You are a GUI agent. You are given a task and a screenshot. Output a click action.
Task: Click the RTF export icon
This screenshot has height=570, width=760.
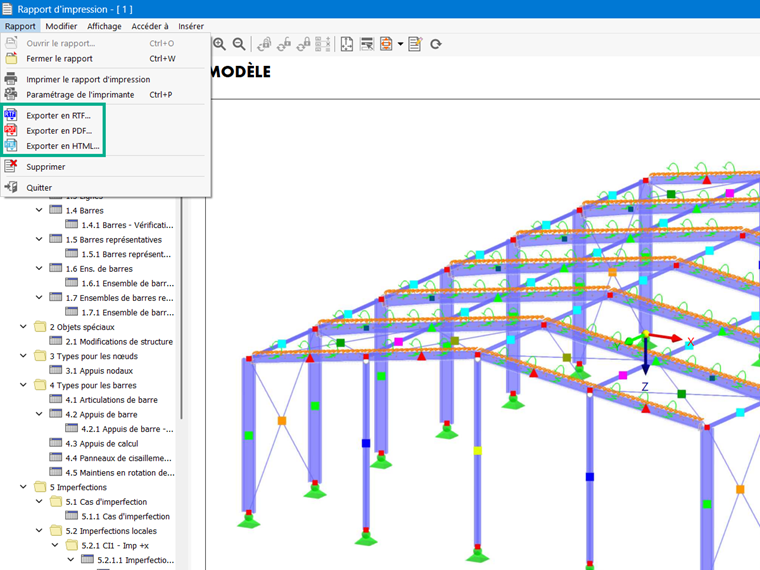point(11,115)
